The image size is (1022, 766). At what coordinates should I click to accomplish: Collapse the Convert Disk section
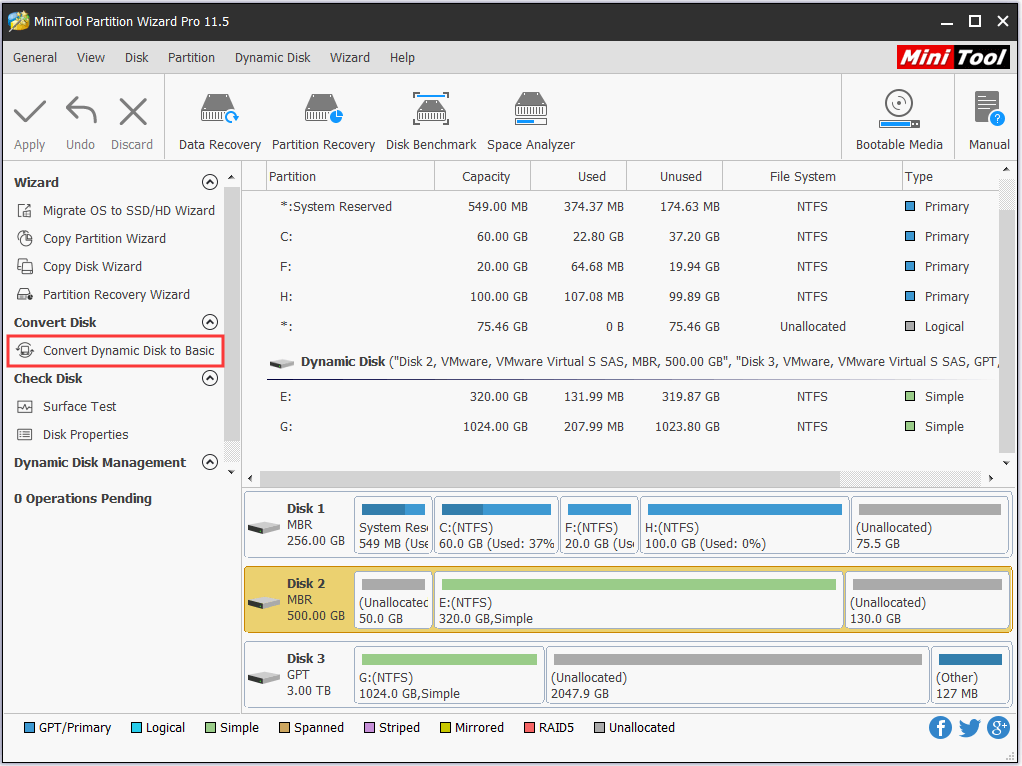tap(210, 322)
